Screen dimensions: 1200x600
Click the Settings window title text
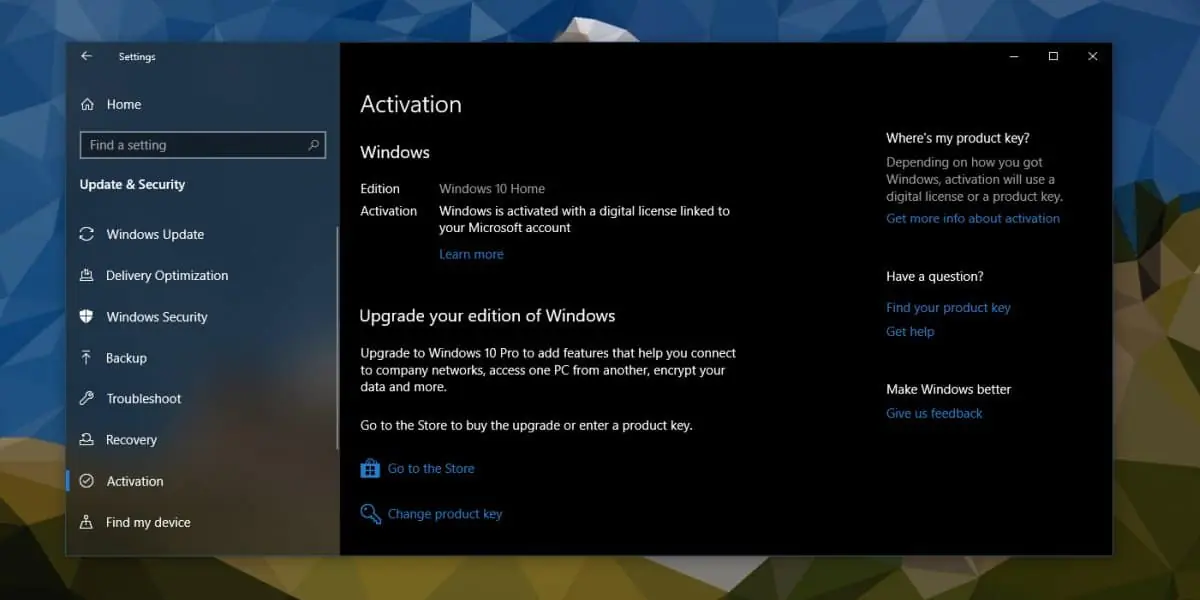[137, 57]
